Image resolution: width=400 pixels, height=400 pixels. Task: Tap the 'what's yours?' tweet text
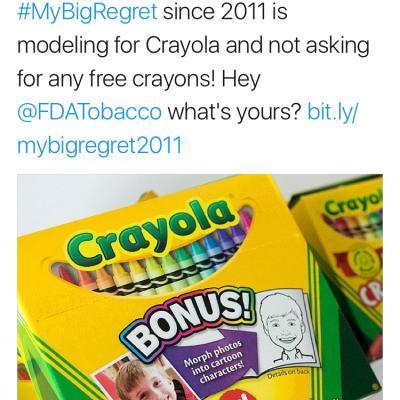234,112
